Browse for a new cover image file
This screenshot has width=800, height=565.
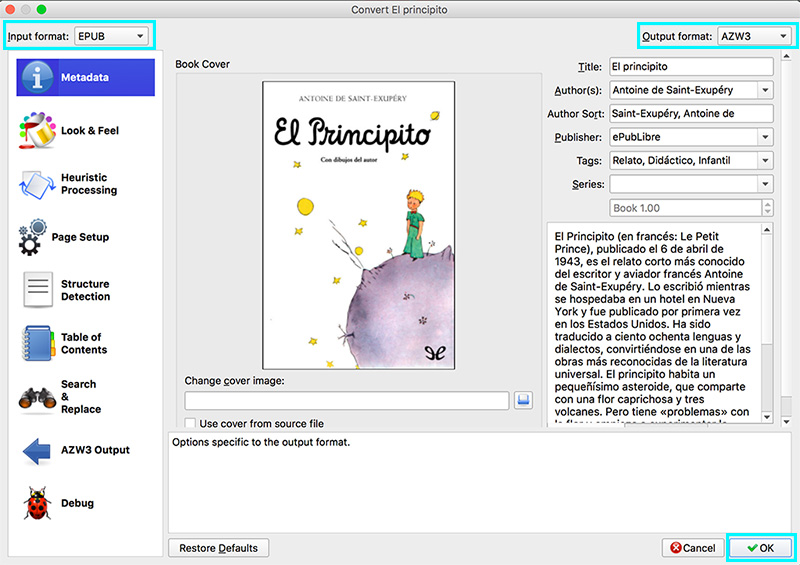click(x=523, y=400)
